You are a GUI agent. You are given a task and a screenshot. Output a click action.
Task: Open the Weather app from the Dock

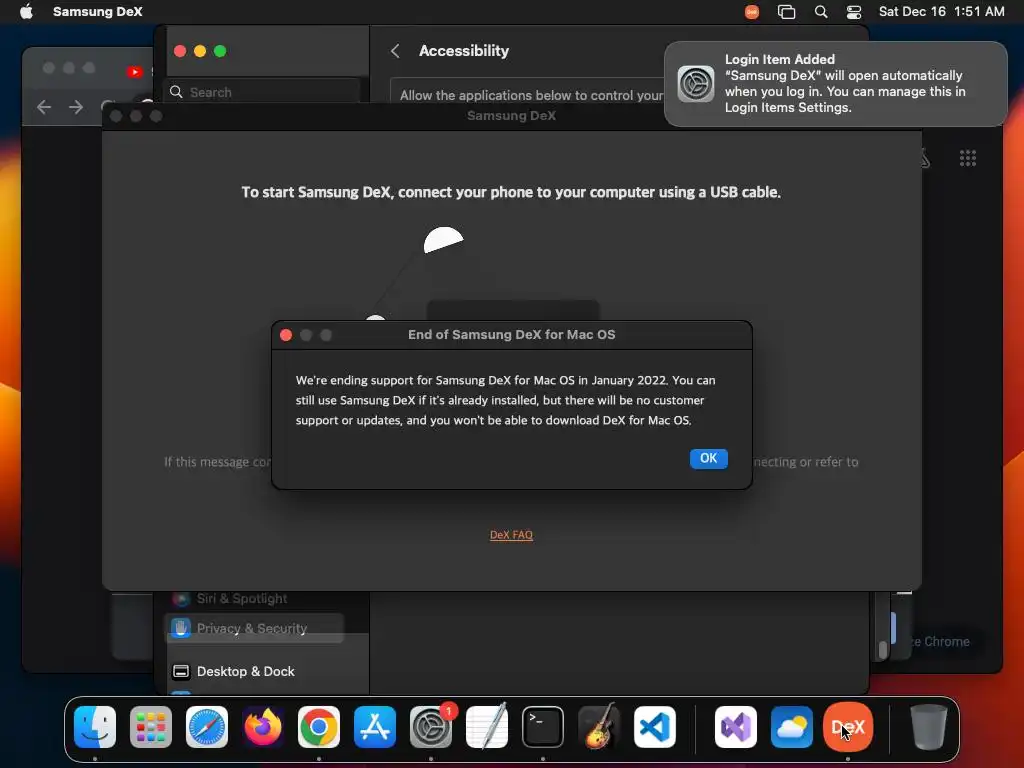point(792,727)
